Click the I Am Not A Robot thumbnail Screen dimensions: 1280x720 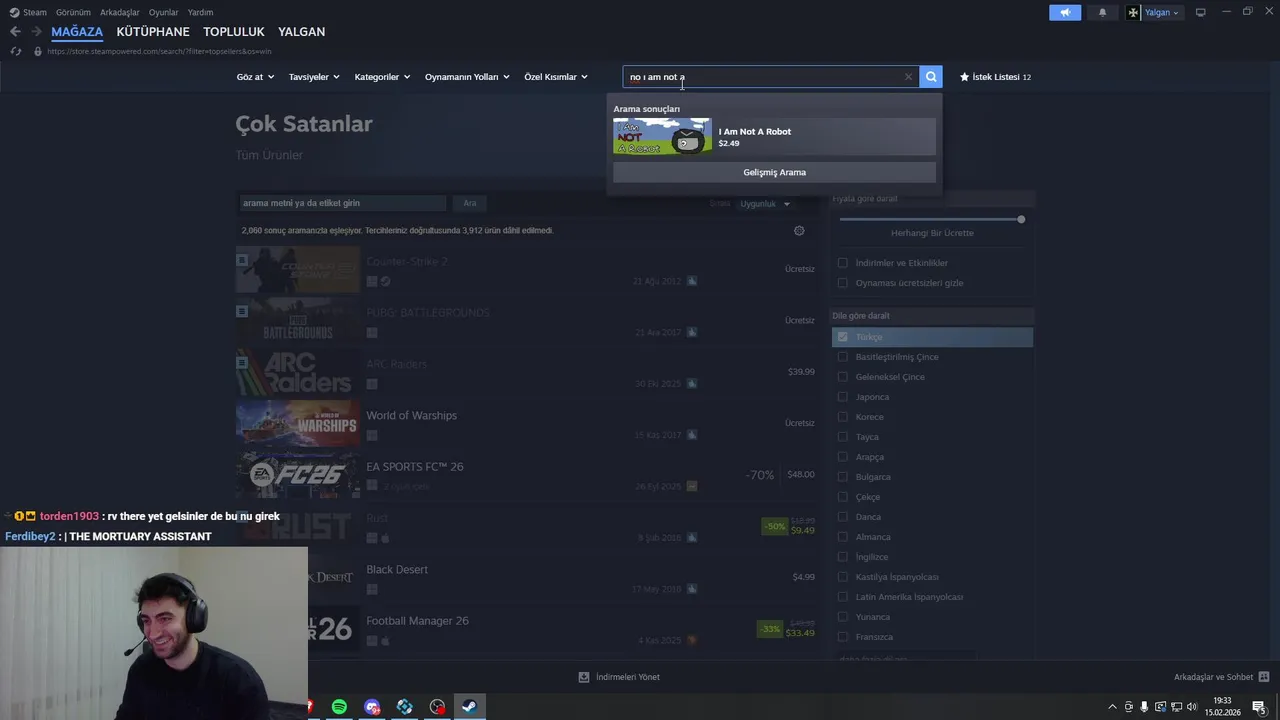click(663, 136)
